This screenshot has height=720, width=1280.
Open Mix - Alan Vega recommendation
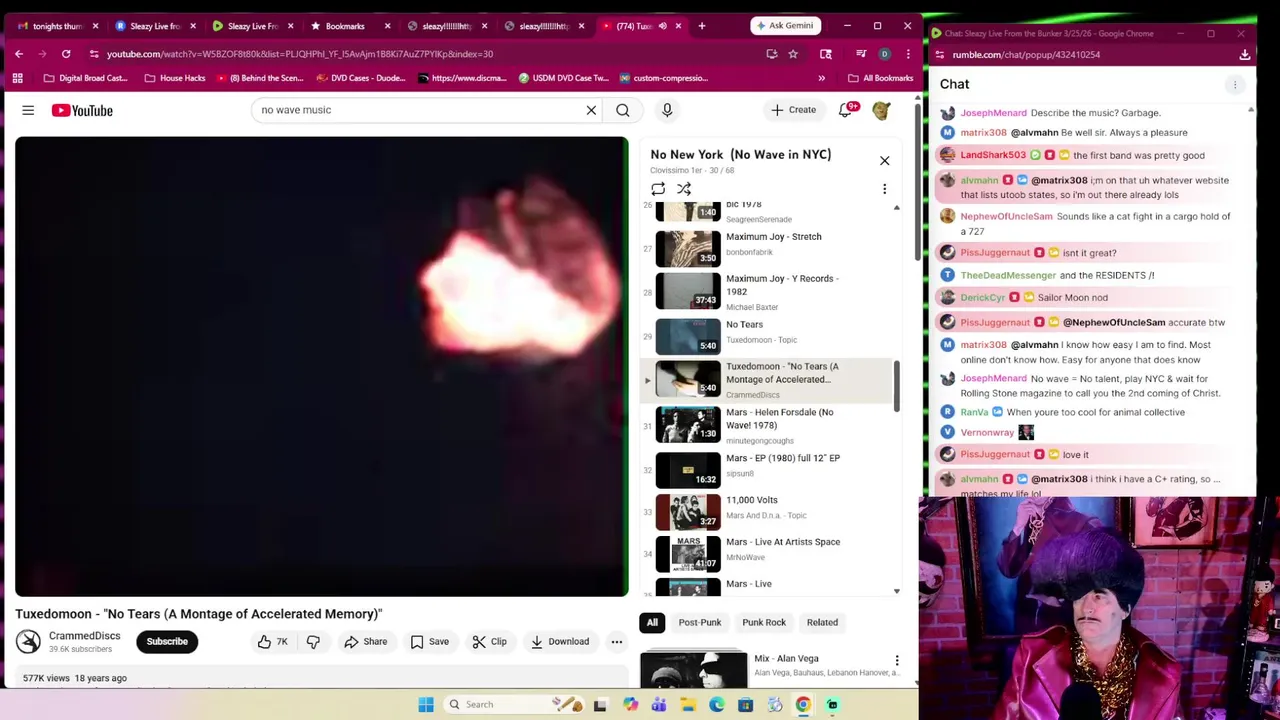[x=770, y=668]
